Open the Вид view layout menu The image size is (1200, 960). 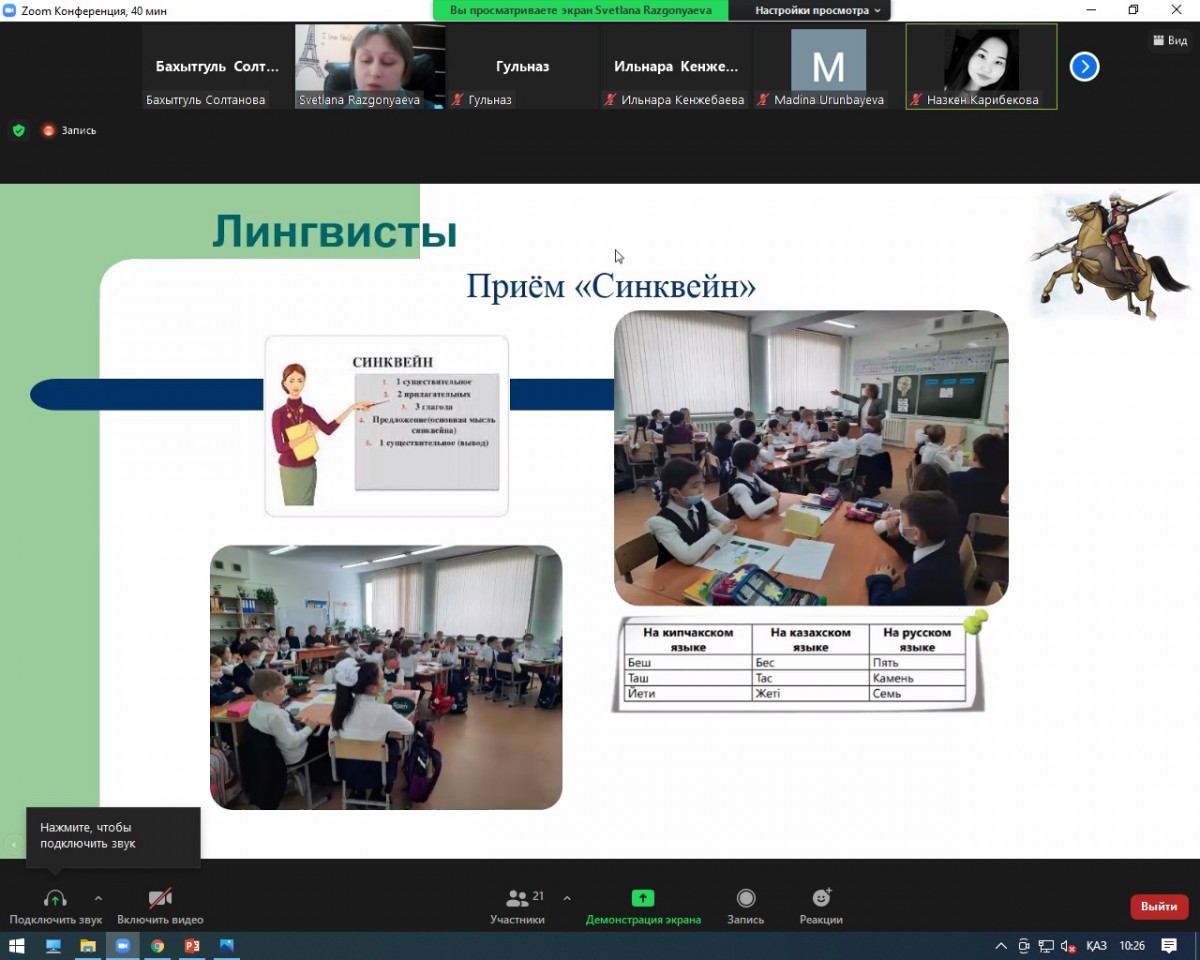tap(1169, 40)
